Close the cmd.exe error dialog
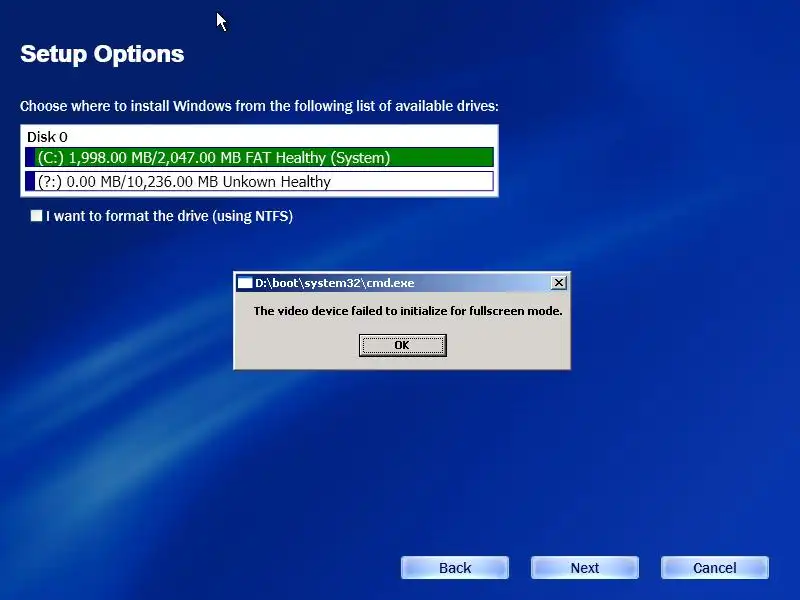800x600 pixels. pyautogui.click(x=559, y=283)
